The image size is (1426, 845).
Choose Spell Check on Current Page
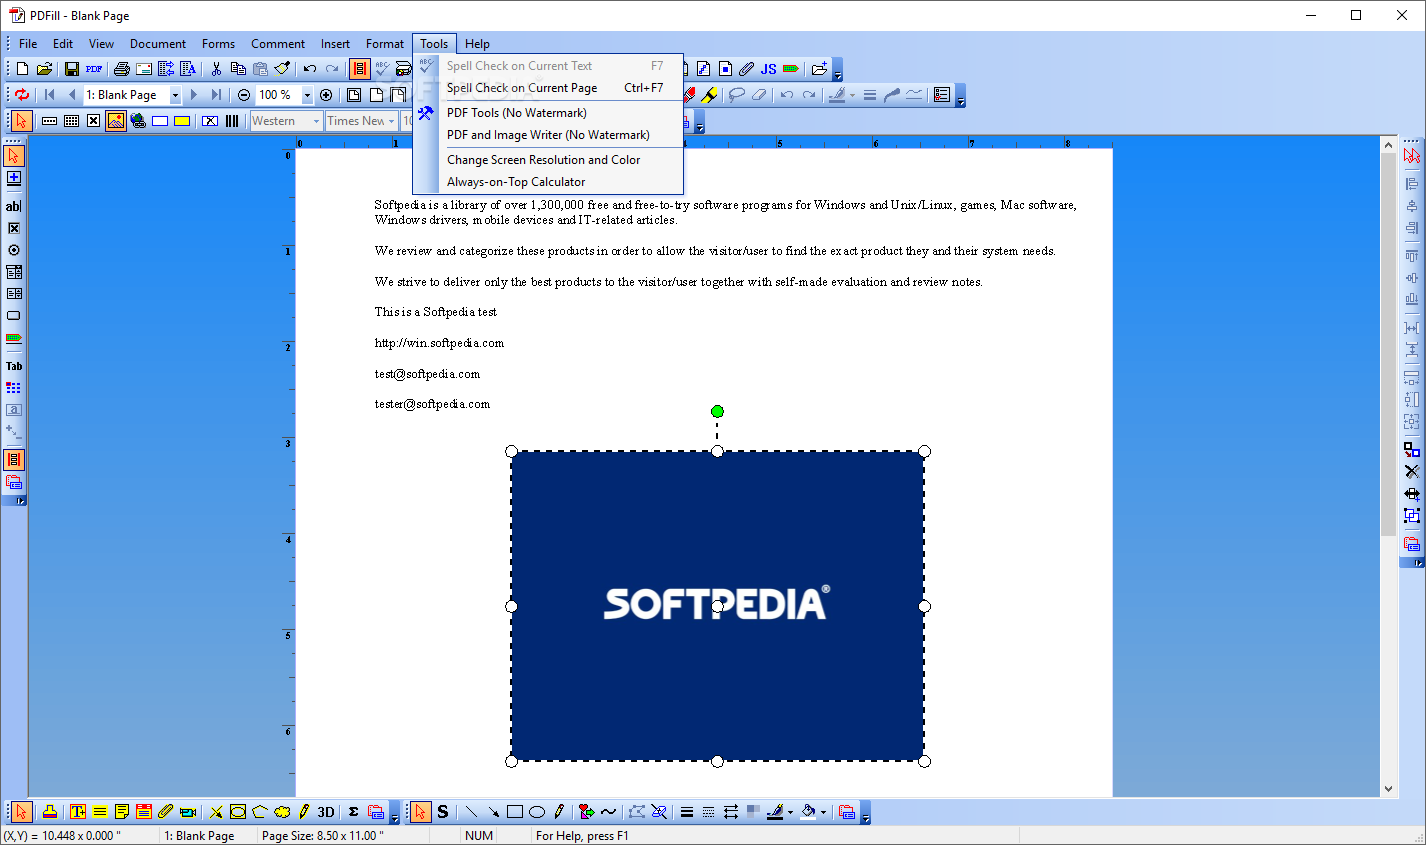548,88
